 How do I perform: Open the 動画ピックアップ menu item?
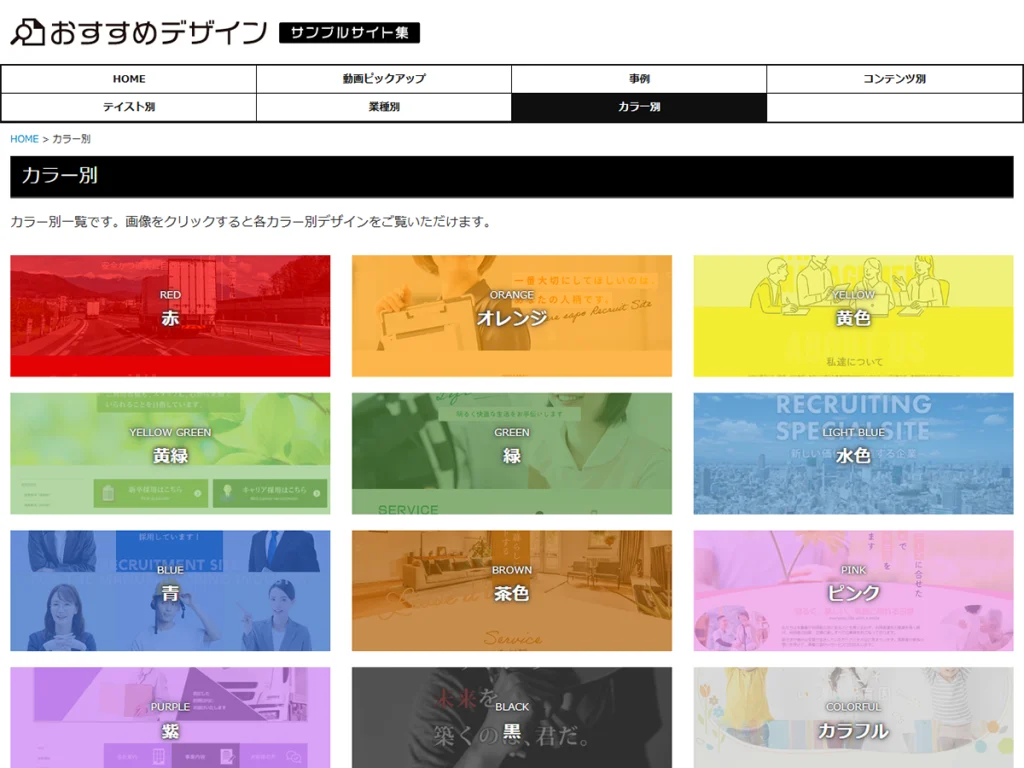384,79
